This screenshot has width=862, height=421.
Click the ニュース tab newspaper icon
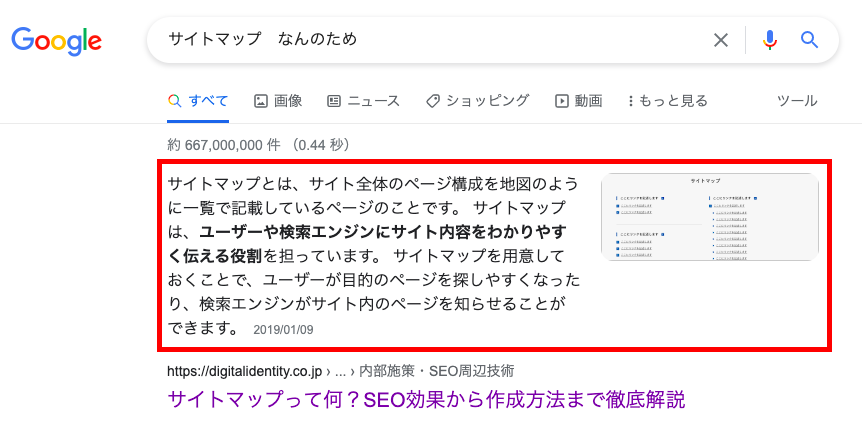(x=334, y=101)
